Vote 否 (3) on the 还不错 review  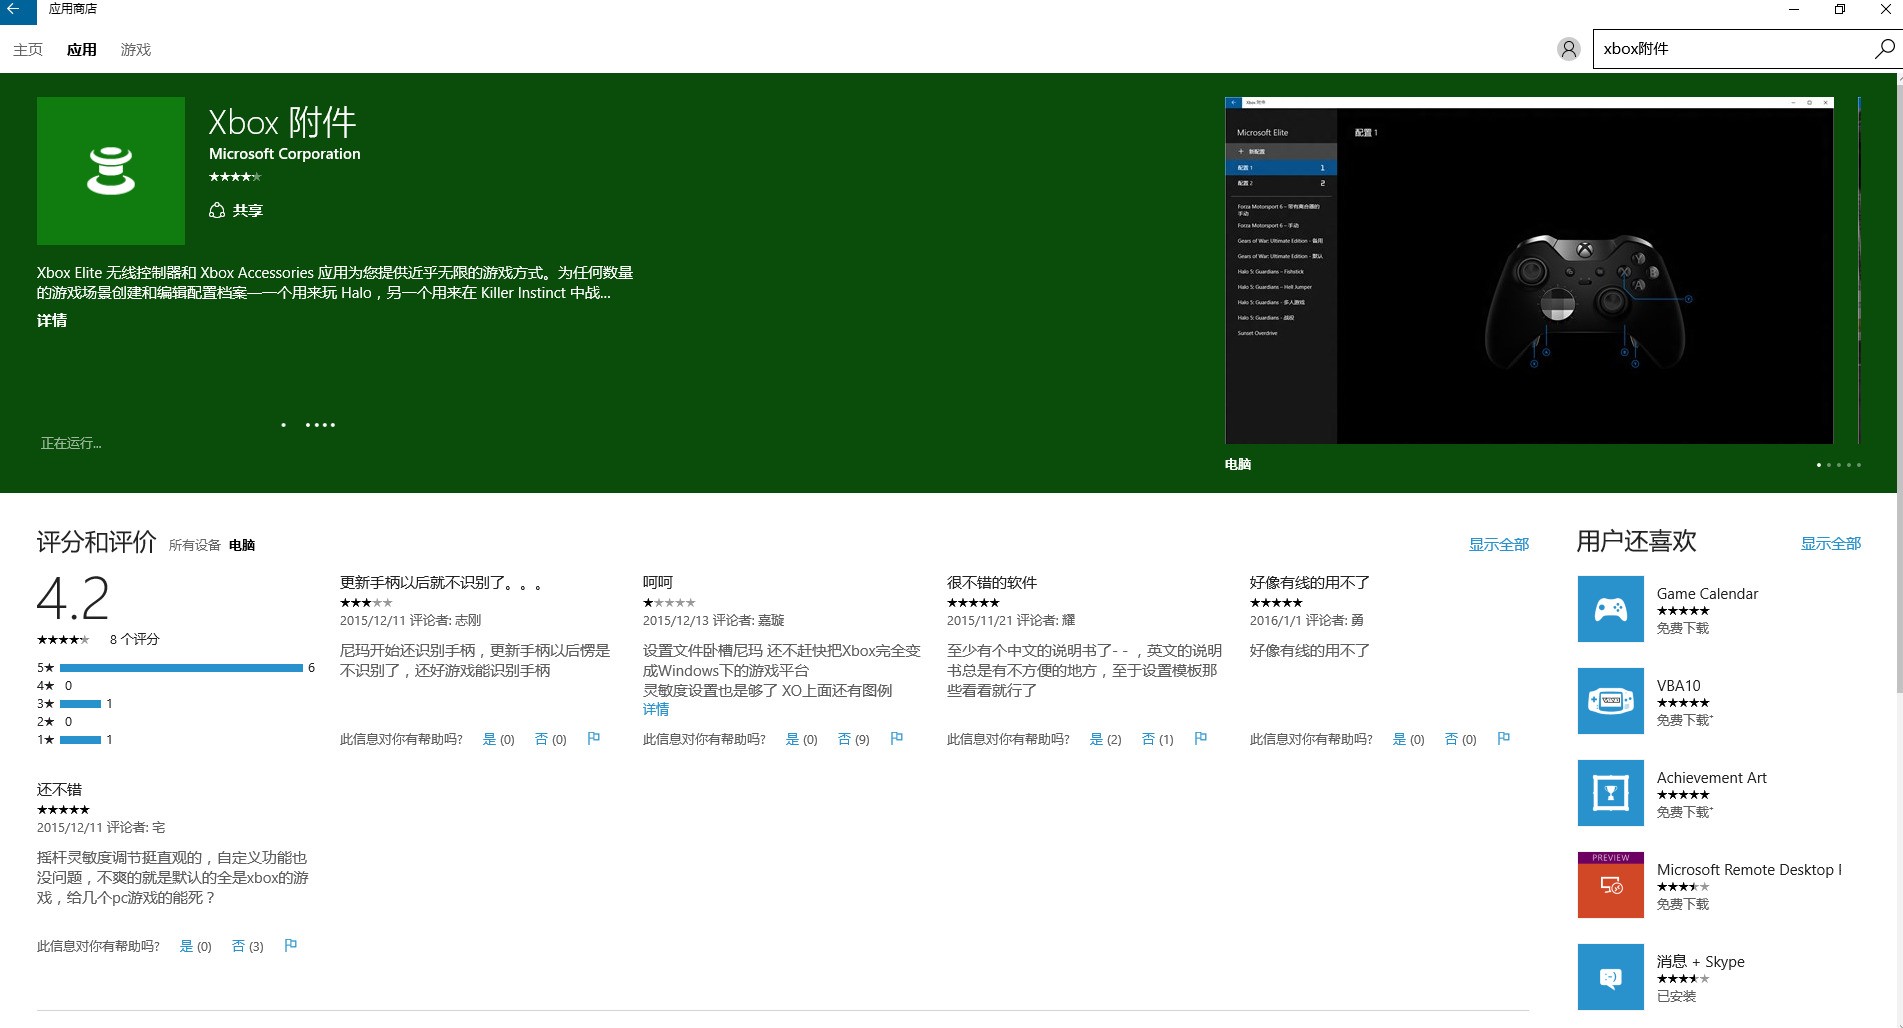[x=247, y=946]
